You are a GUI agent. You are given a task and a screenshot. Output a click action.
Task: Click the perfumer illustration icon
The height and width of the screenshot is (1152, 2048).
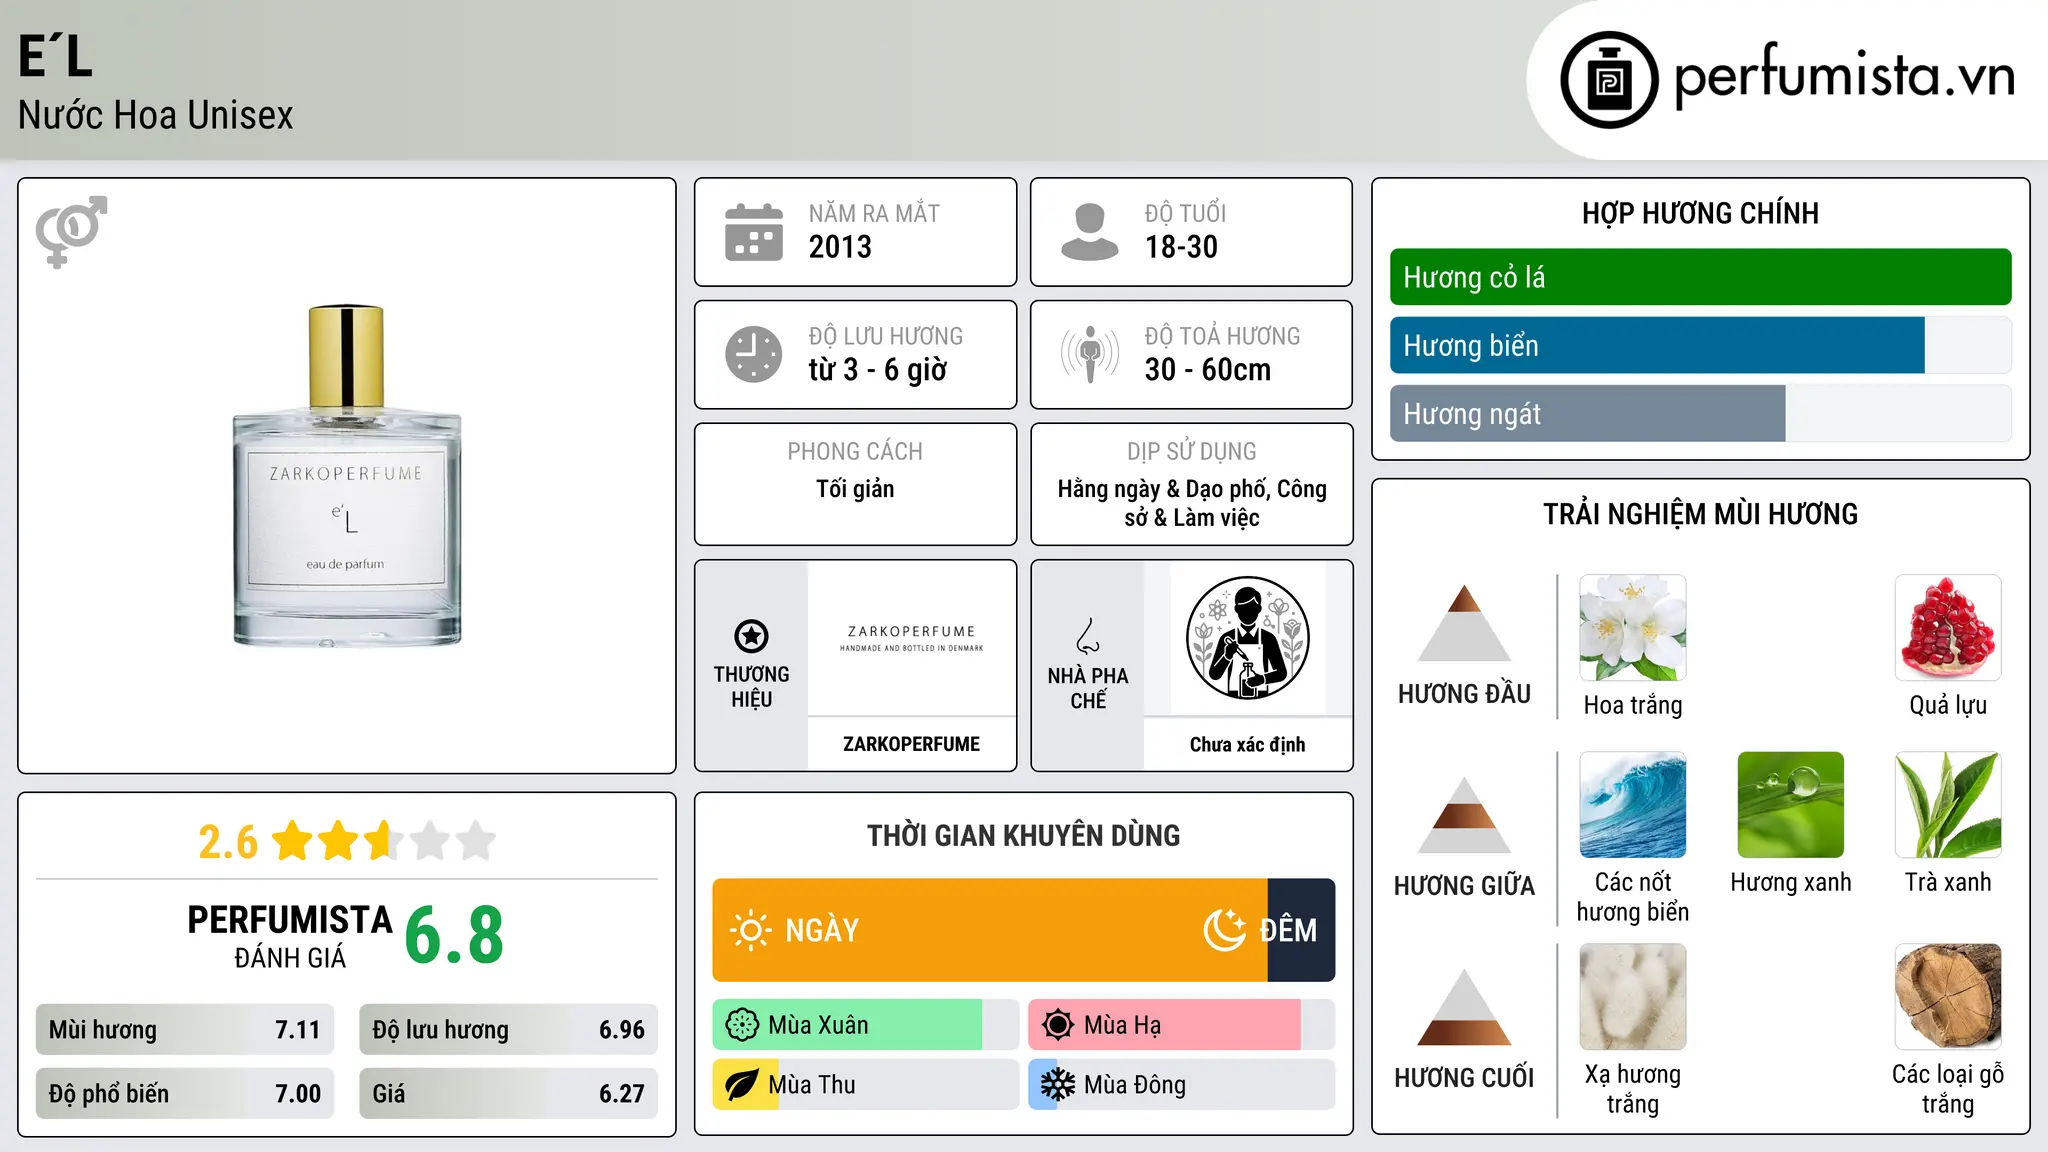pos(1247,638)
